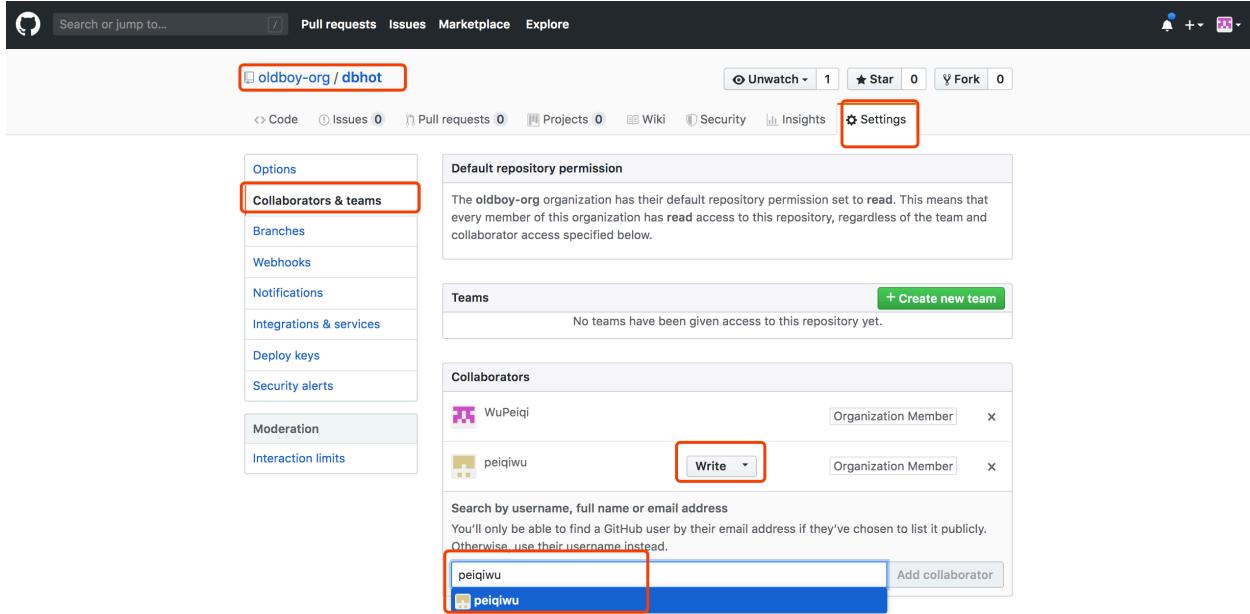Click the WuPeiqi avatar
Screen dimensions: 1250x614
(462, 415)
